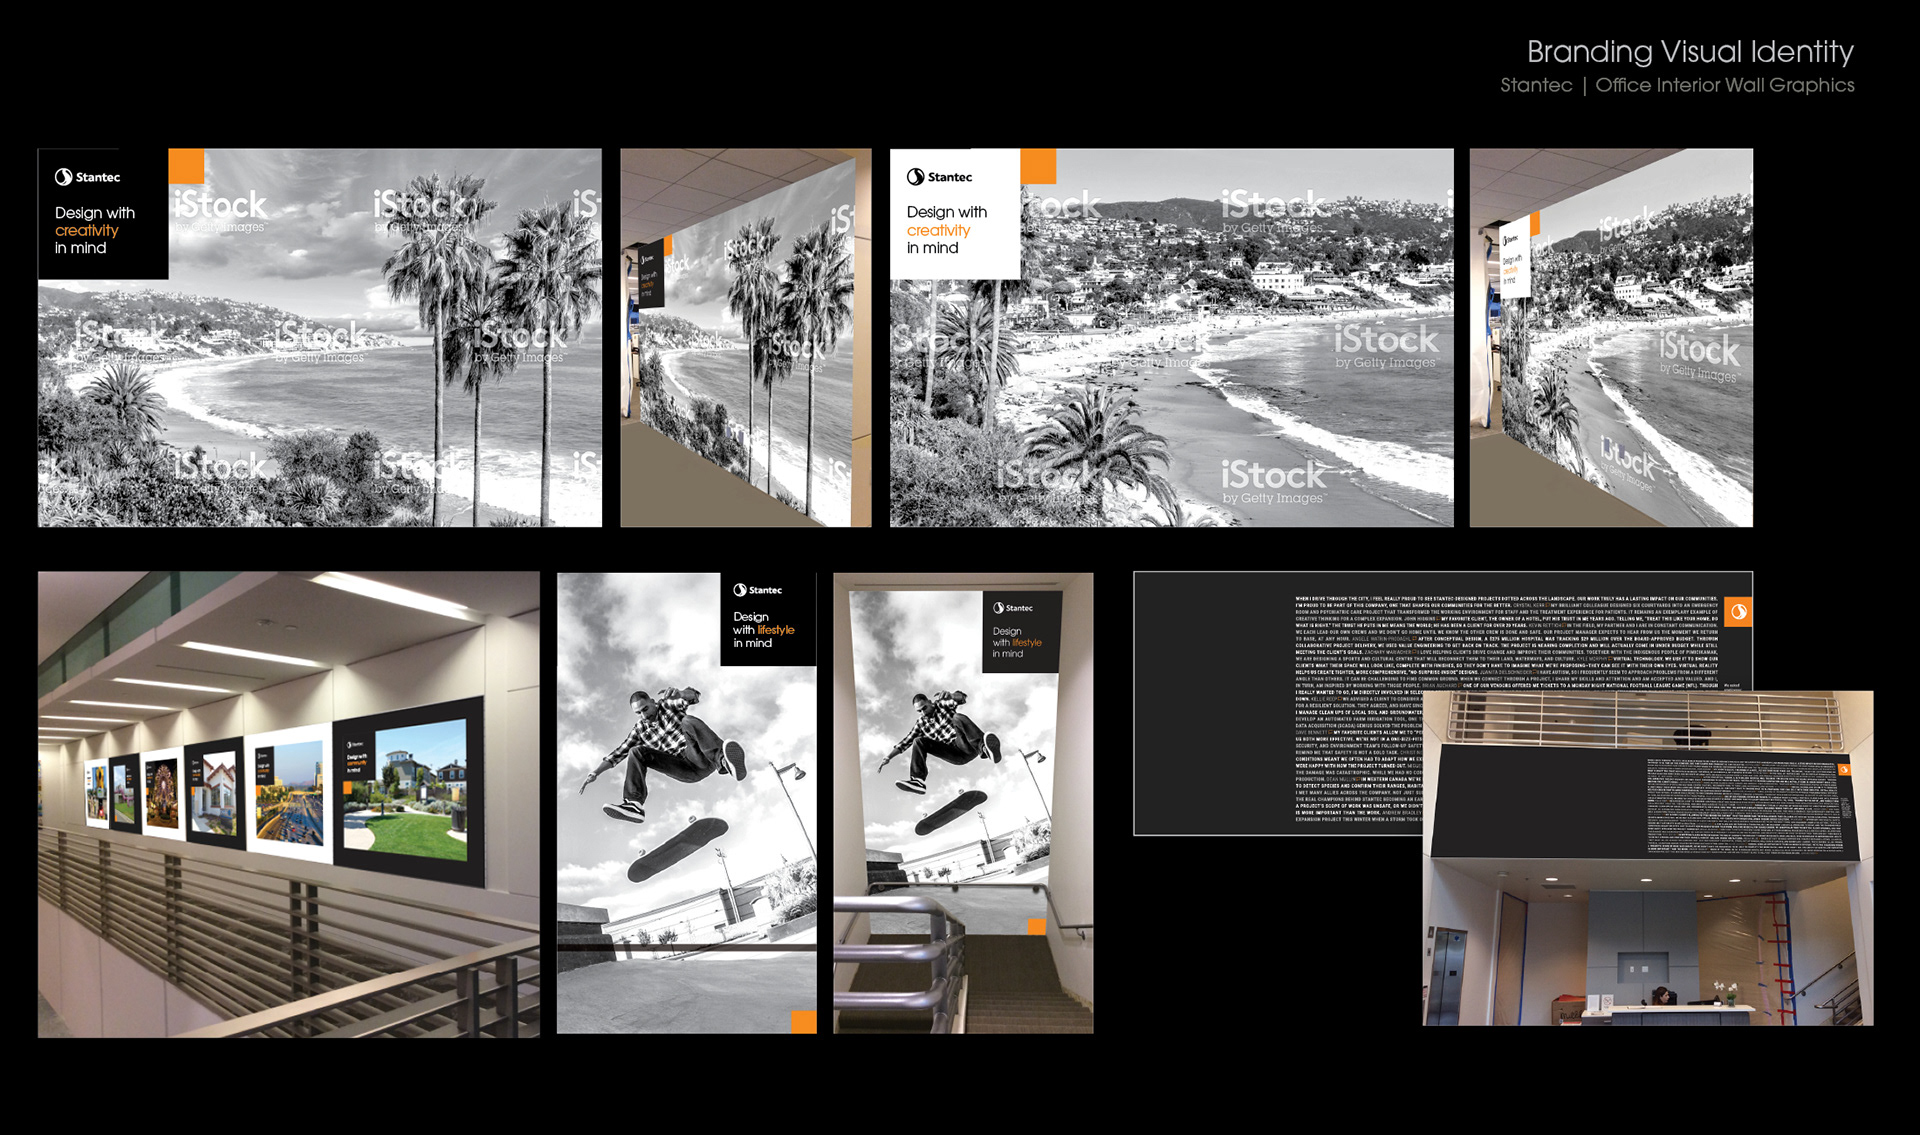Click orange square at skateboarder poster corner
Viewport: 1920px width, 1135px height.
click(804, 1021)
